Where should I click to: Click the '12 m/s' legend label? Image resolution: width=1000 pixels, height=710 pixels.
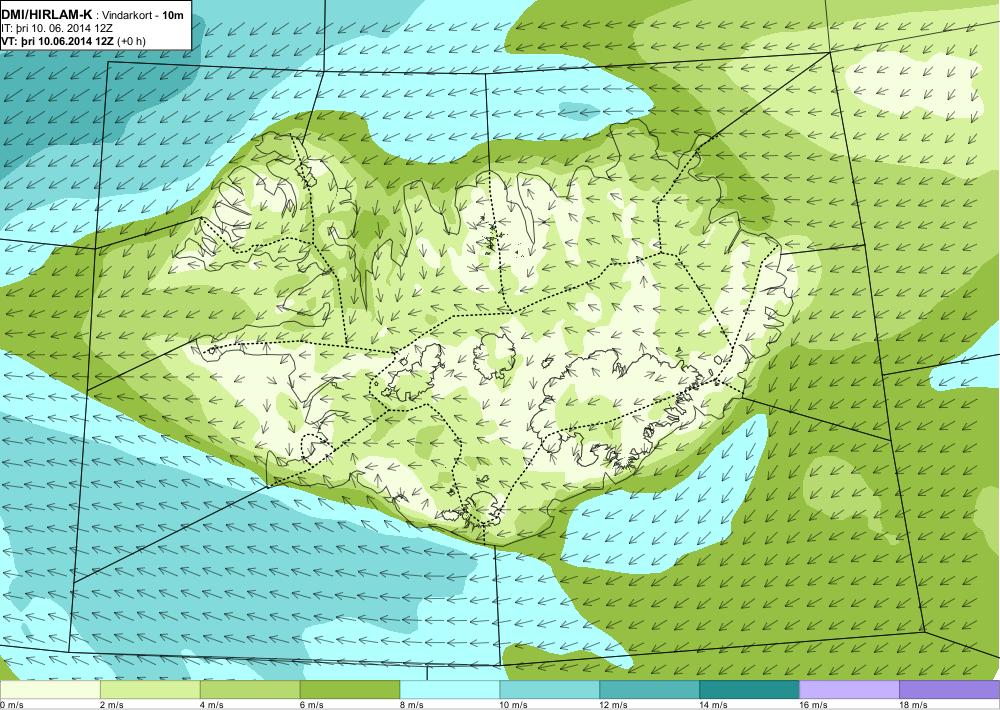614,705
